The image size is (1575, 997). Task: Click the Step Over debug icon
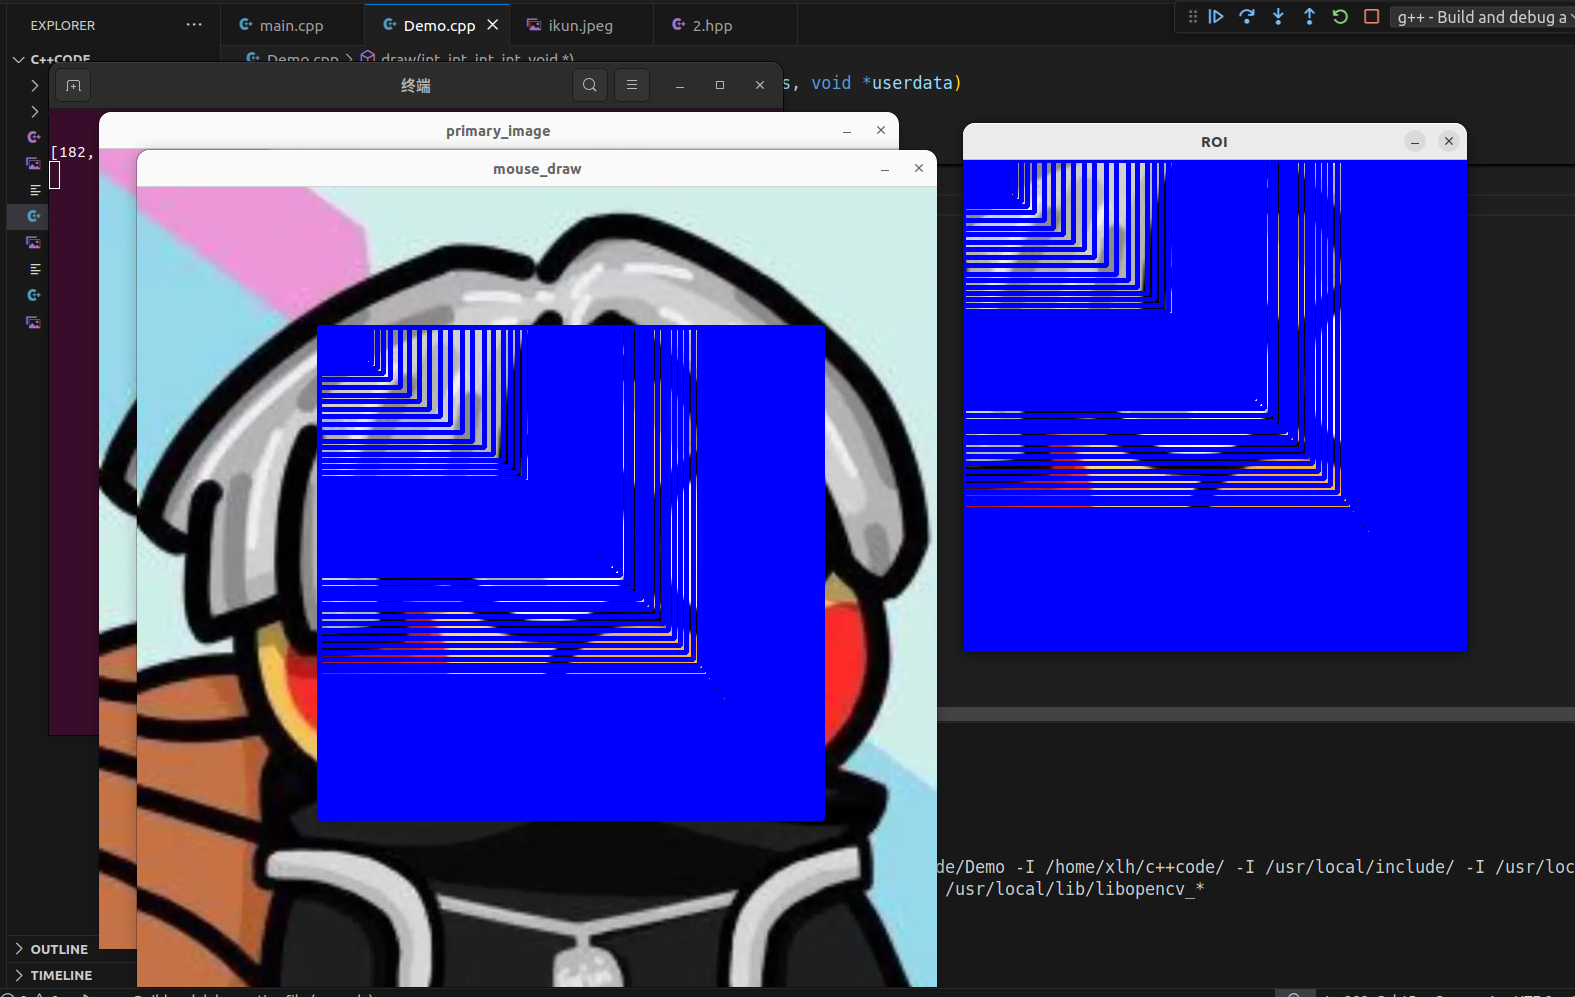coord(1247,17)
